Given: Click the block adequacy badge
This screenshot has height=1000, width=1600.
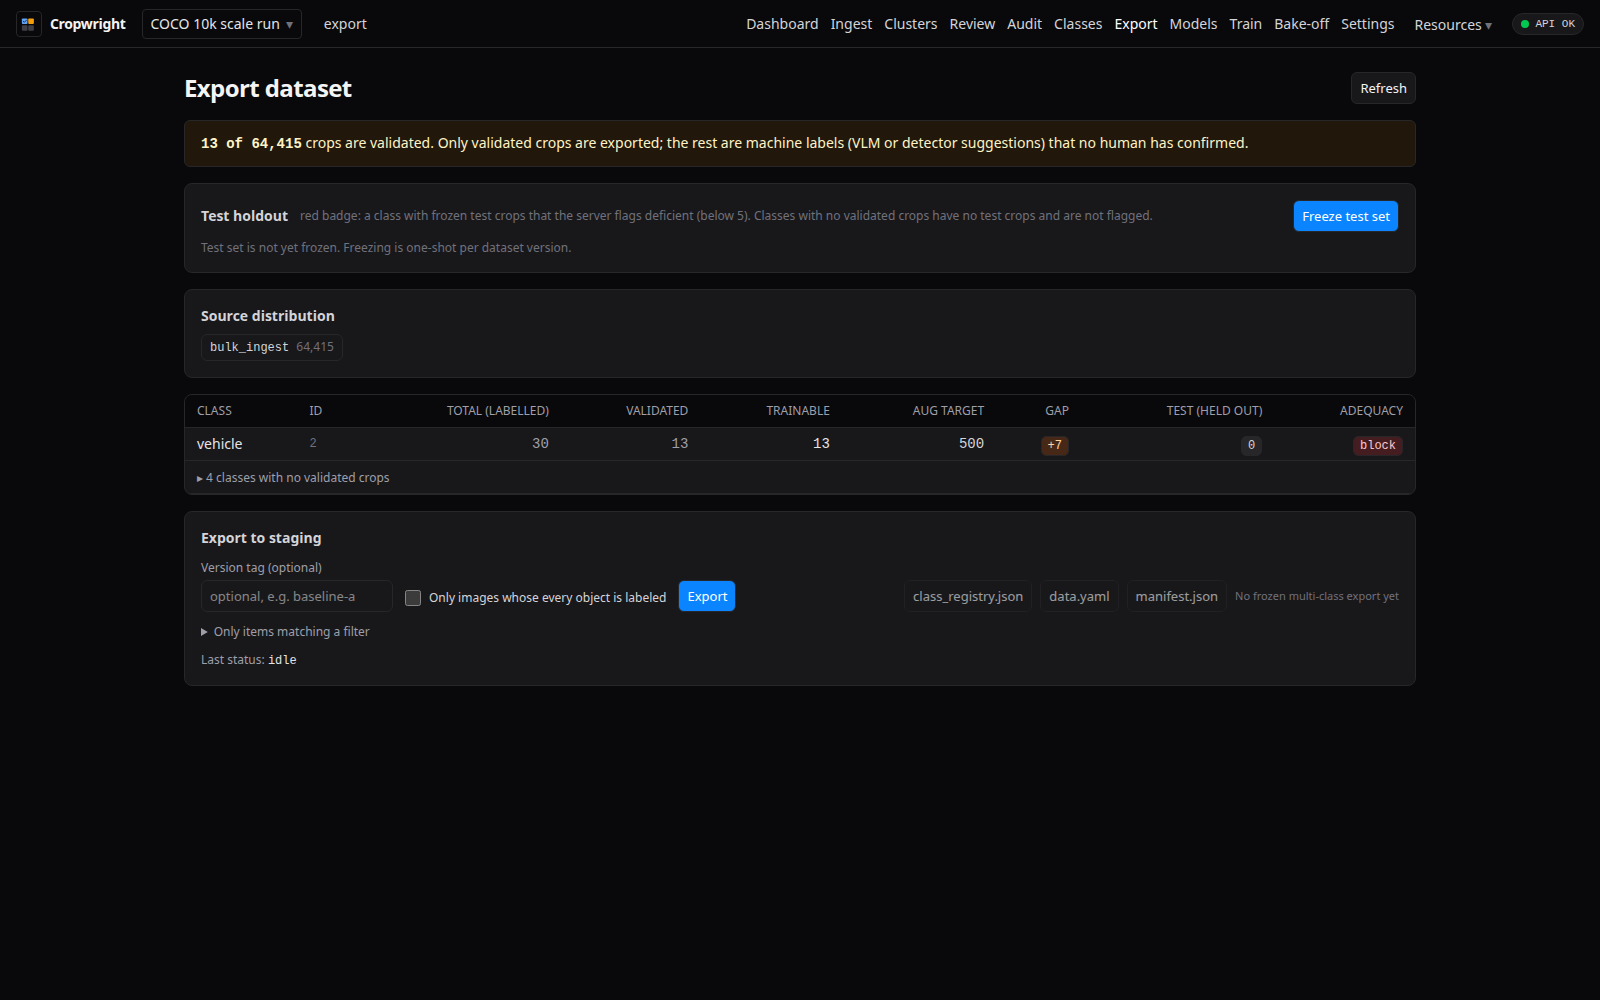Looking at the screenshot, I should pyautogui.click(x=1377, y=445).
